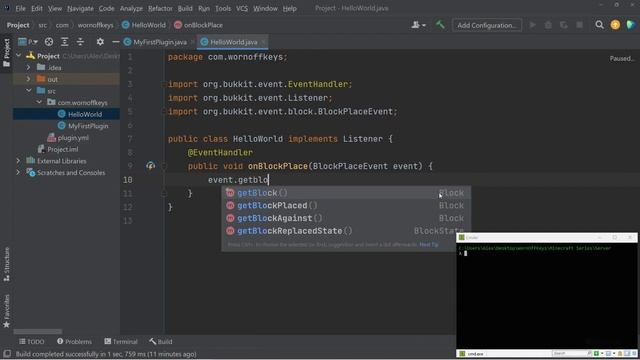
Task: Click the green new console icon in Cmder
Action: click(x=596, y=353)
